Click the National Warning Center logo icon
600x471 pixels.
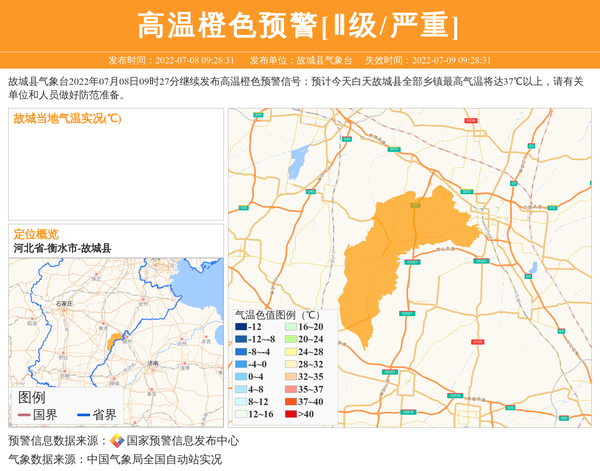coord(117,440)
